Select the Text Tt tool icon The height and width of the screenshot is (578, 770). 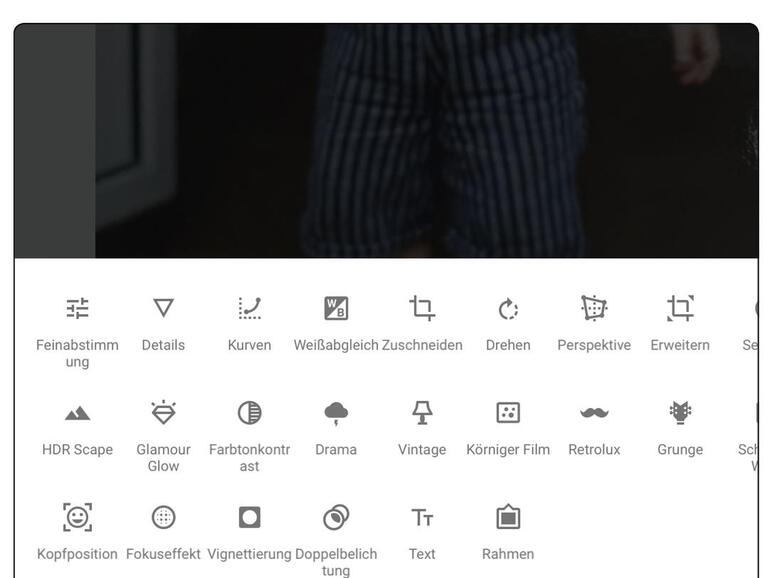point(422,518)
